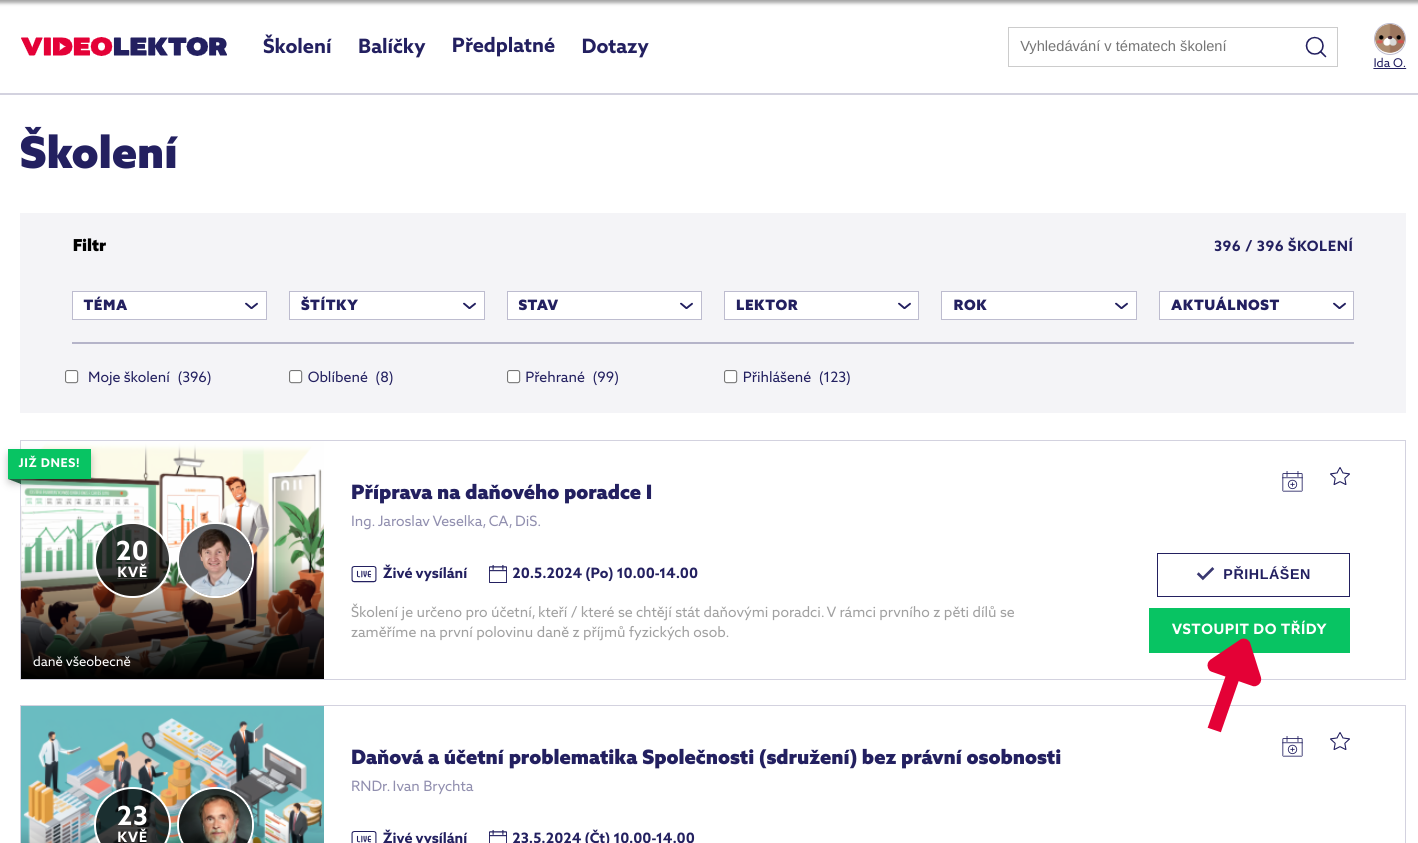Check the Přehrané filter option
Screen dimensions: 1418x843
tap(514, 377)
